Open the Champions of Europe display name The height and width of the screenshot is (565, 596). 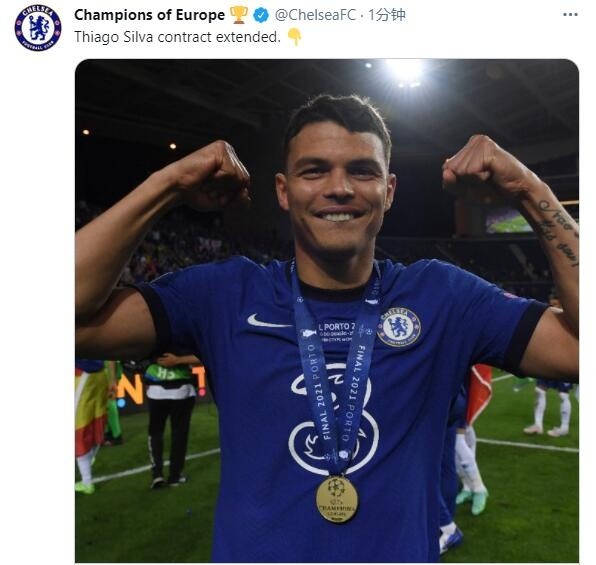coord(149,15)
